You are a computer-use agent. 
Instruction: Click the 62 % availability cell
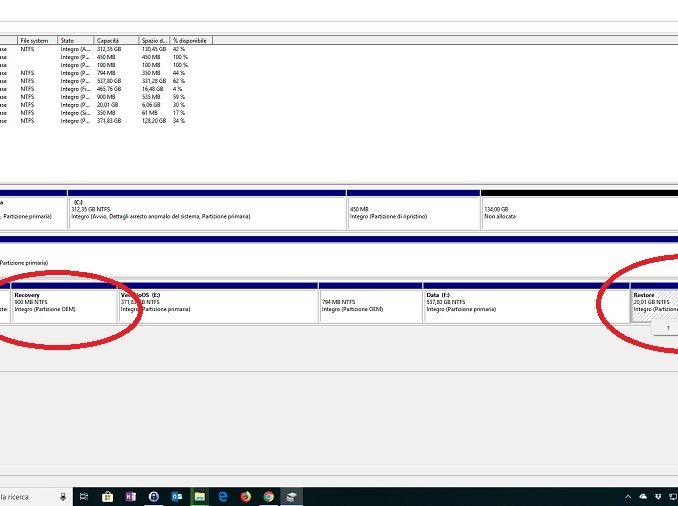[x=179, y=81]
